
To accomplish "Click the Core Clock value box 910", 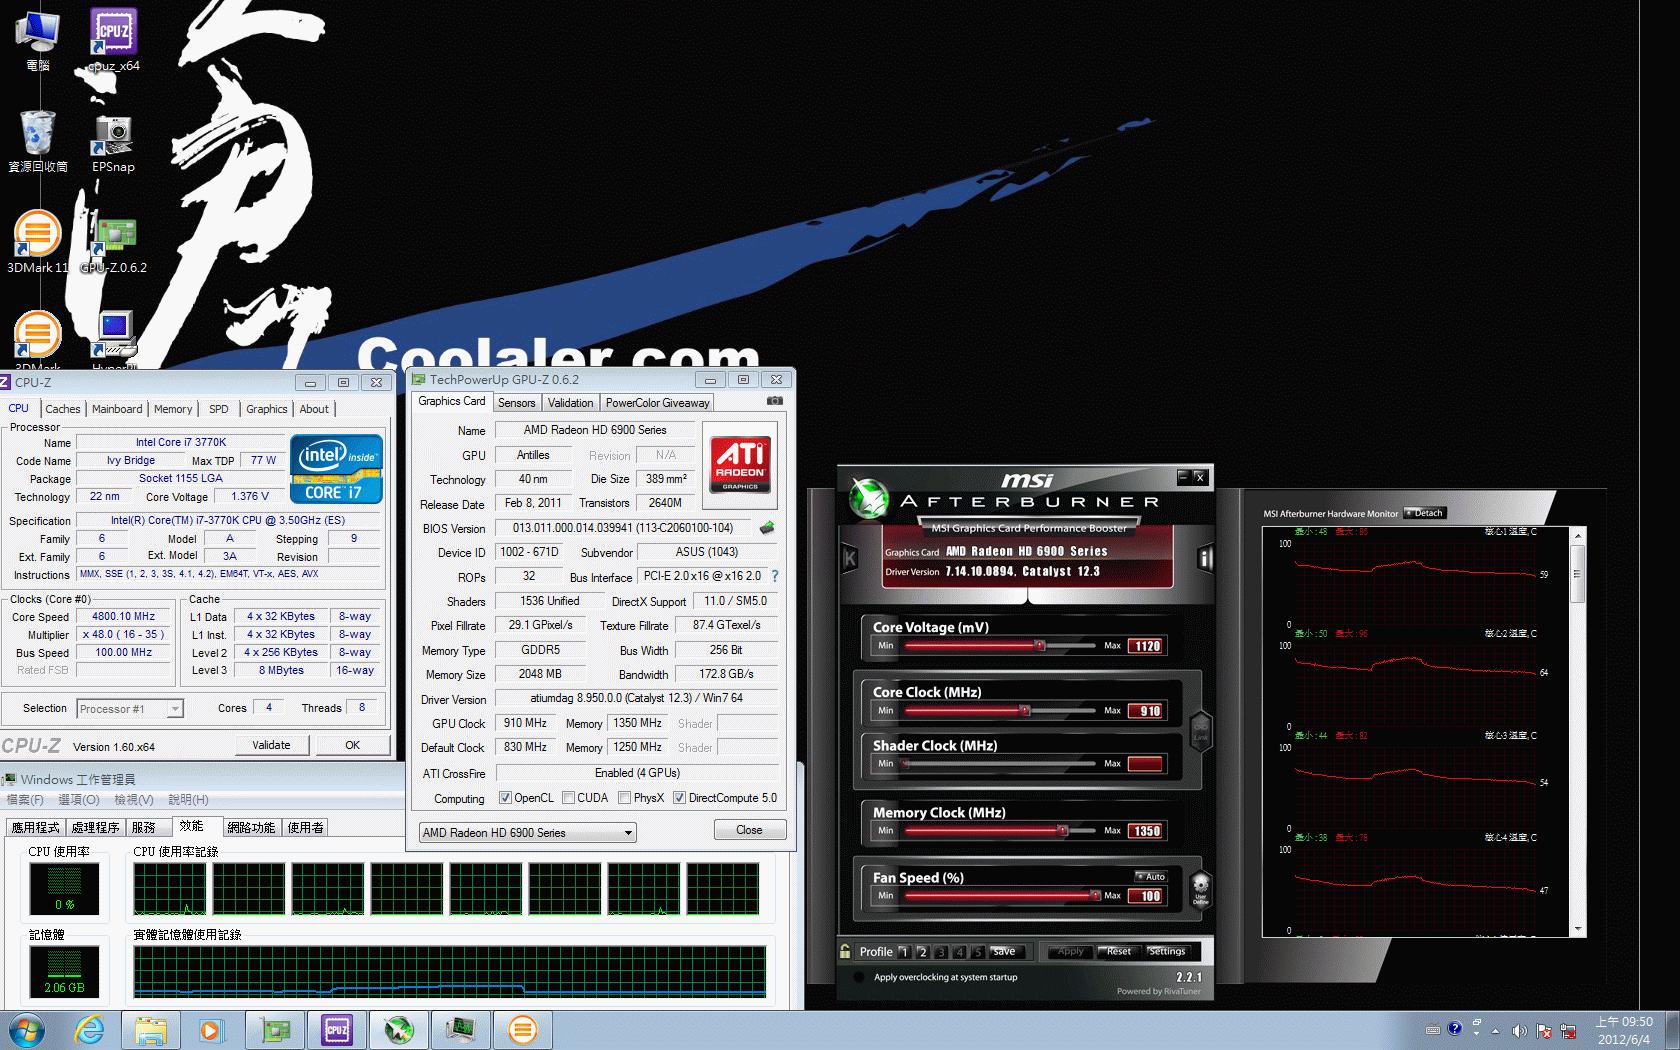I will click(1146, 711).
